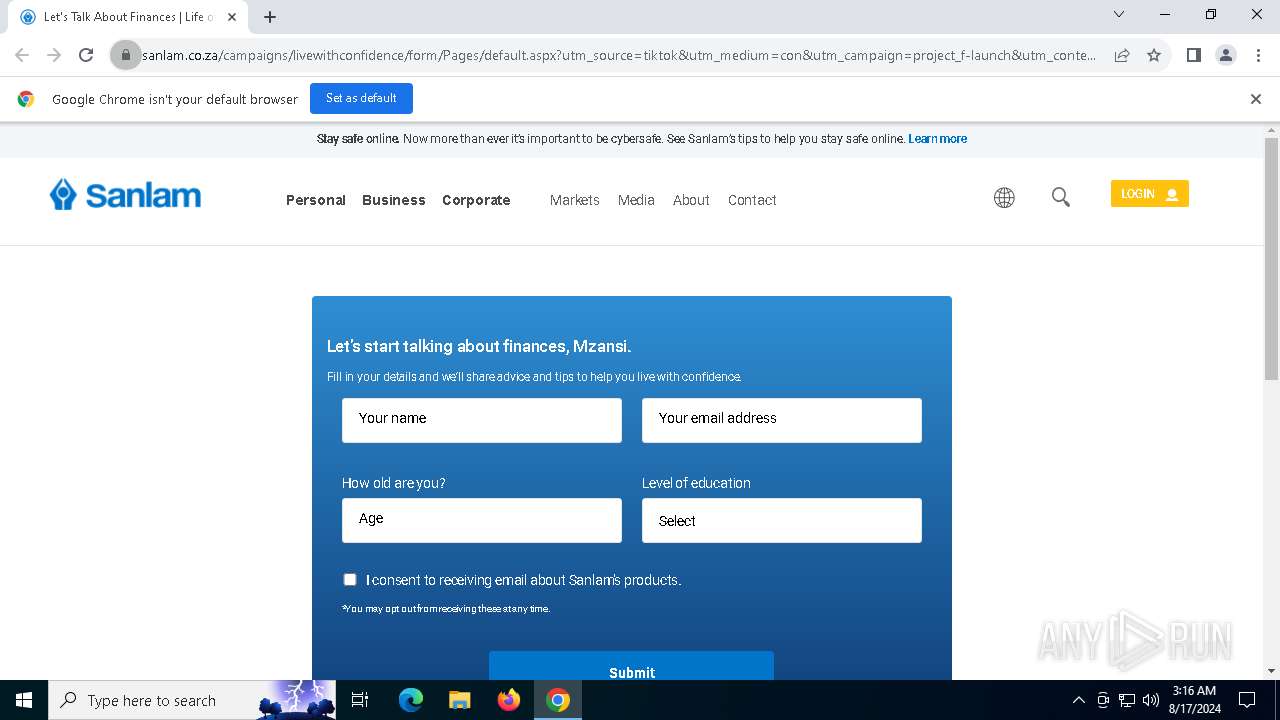Share this page icon in address bar
The height and width of the screenshot is (720, 1280).
click(1122, 55)
